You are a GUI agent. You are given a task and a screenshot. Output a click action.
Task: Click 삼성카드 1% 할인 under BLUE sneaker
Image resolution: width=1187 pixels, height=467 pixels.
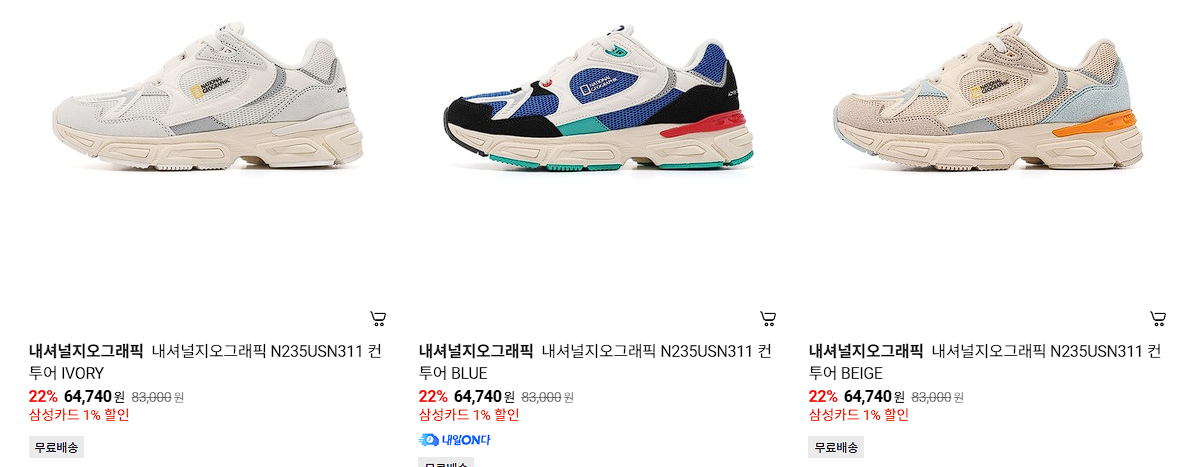click(x=469, y=415)
